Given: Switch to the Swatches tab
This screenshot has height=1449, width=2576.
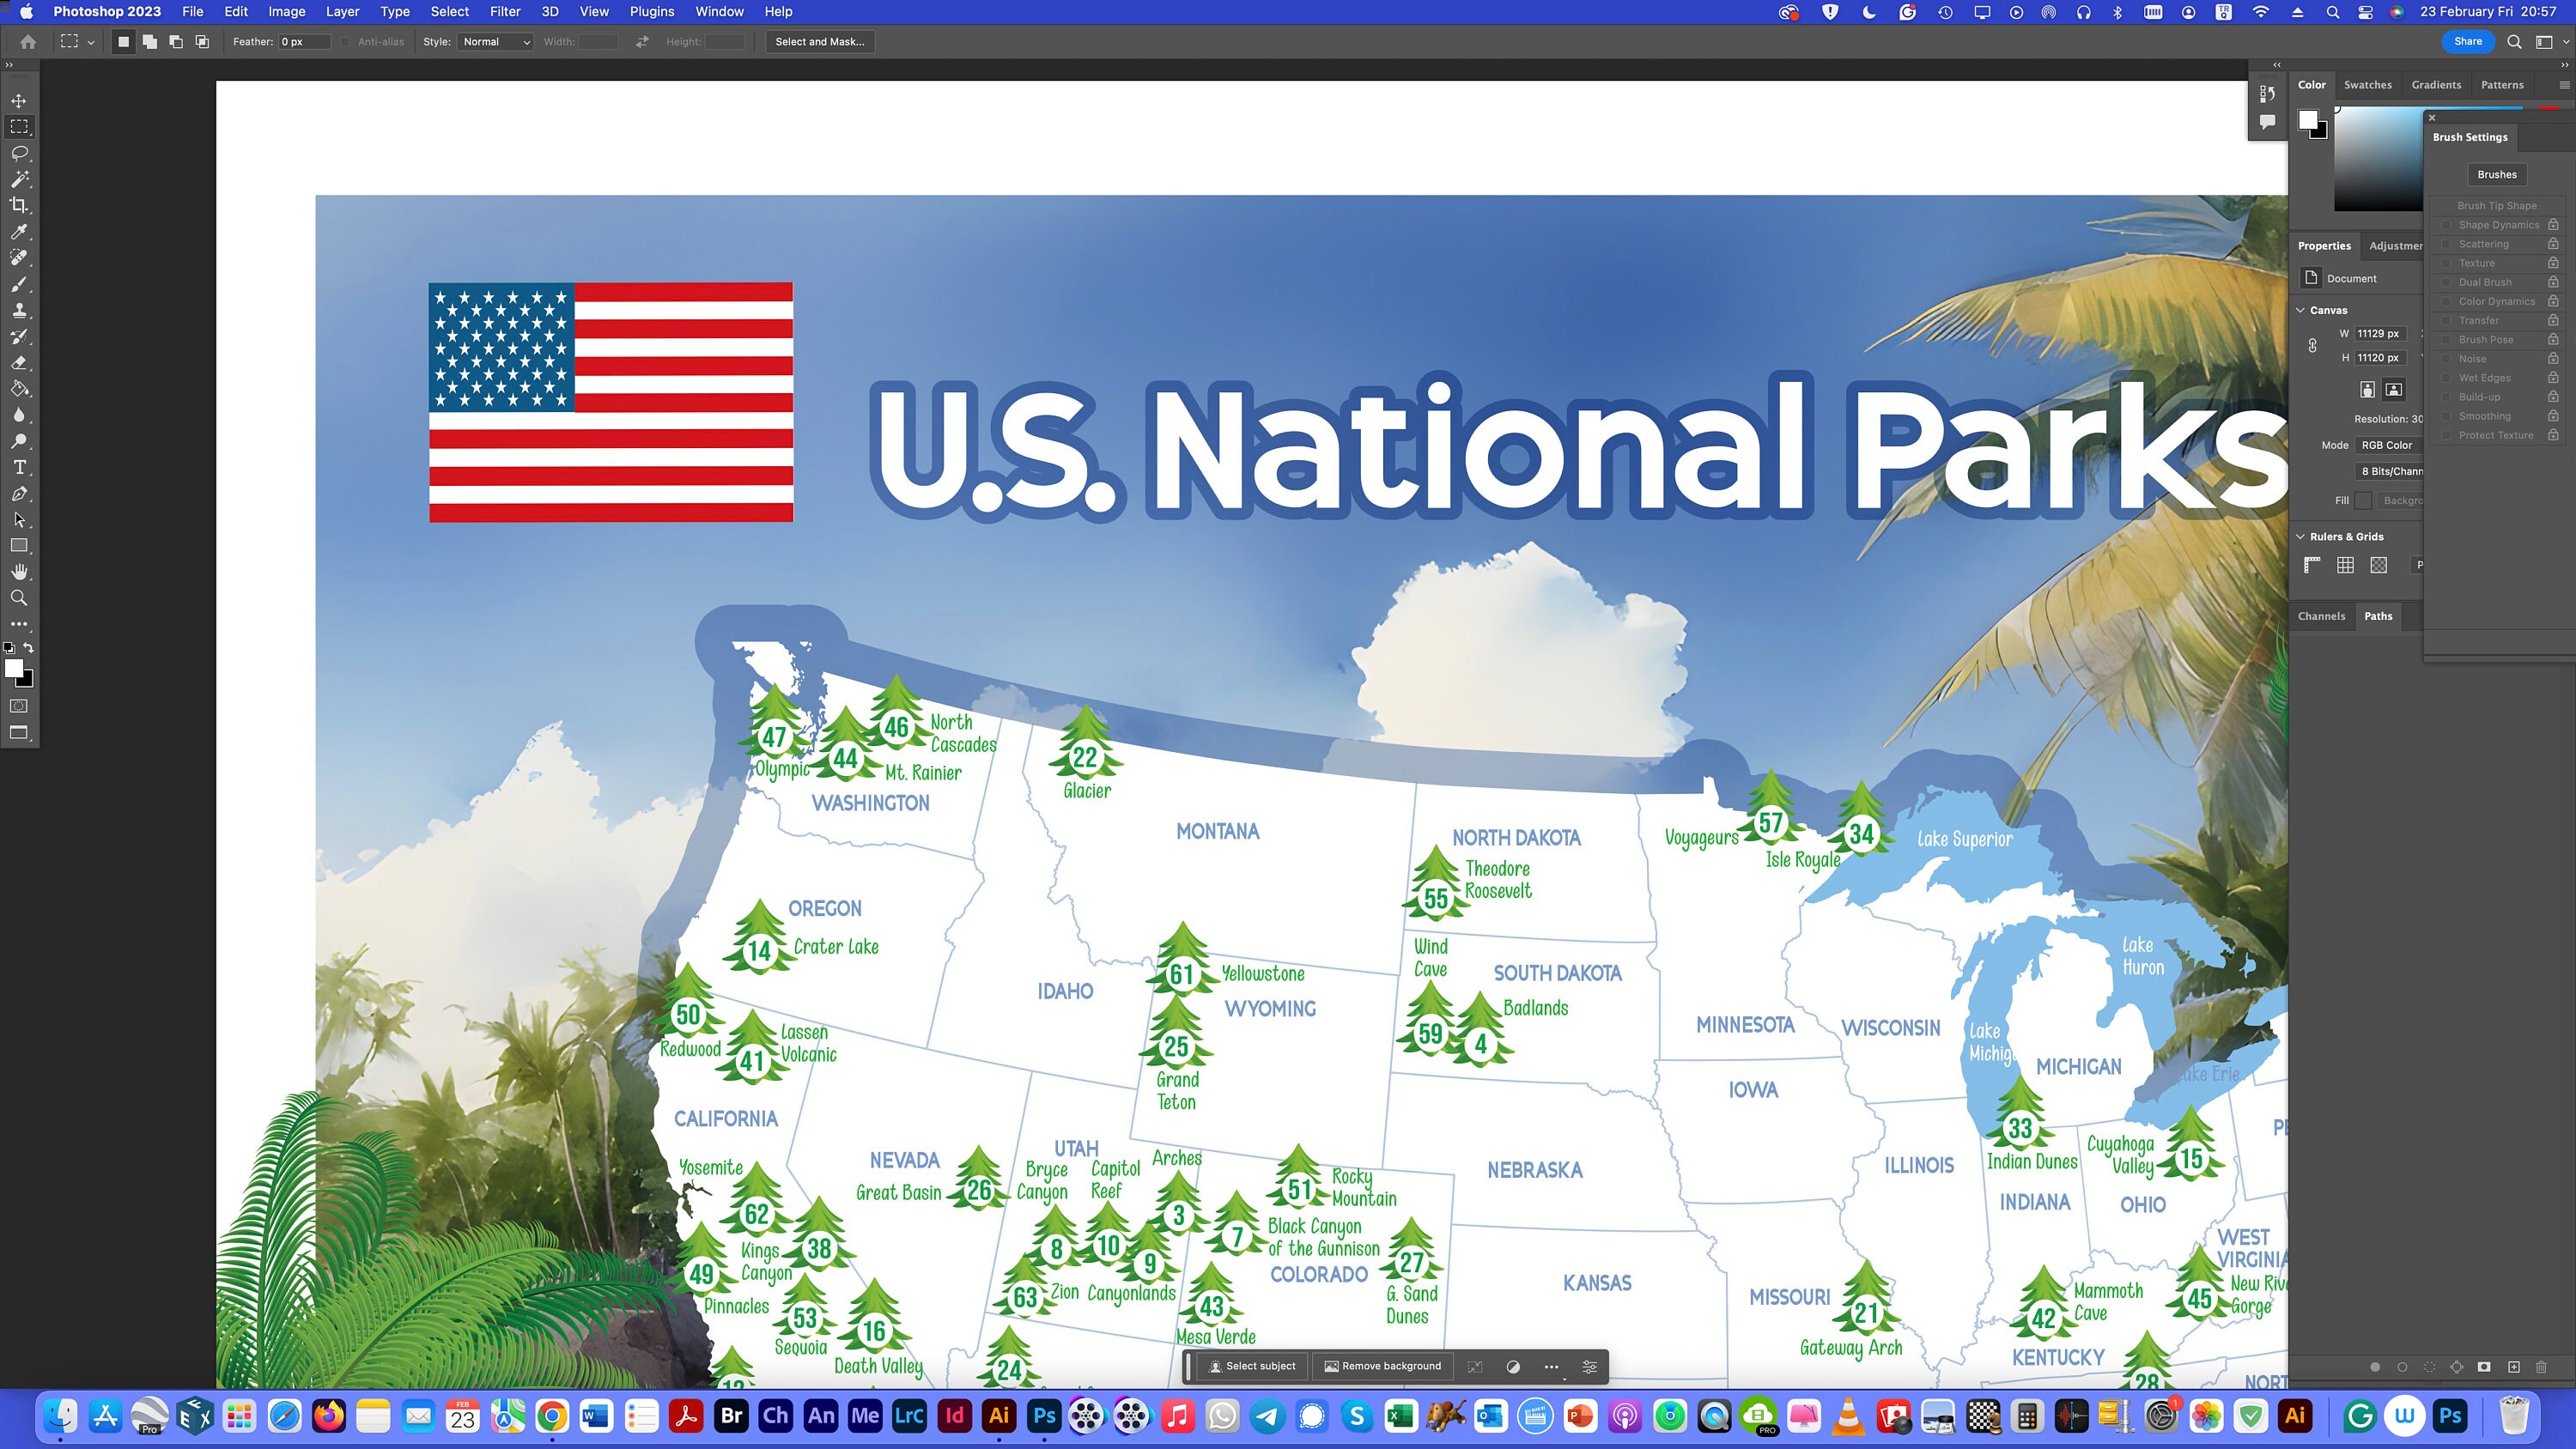Looking at the screenshot, I should tap(2367, 84).
